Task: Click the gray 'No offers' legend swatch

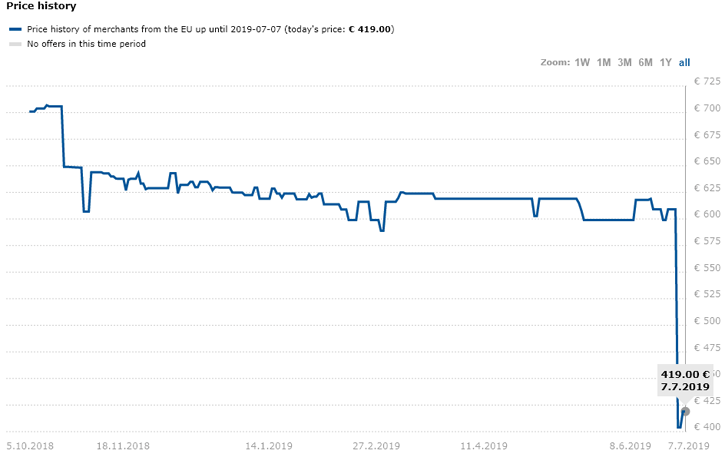Action: (x=15, y=44)
